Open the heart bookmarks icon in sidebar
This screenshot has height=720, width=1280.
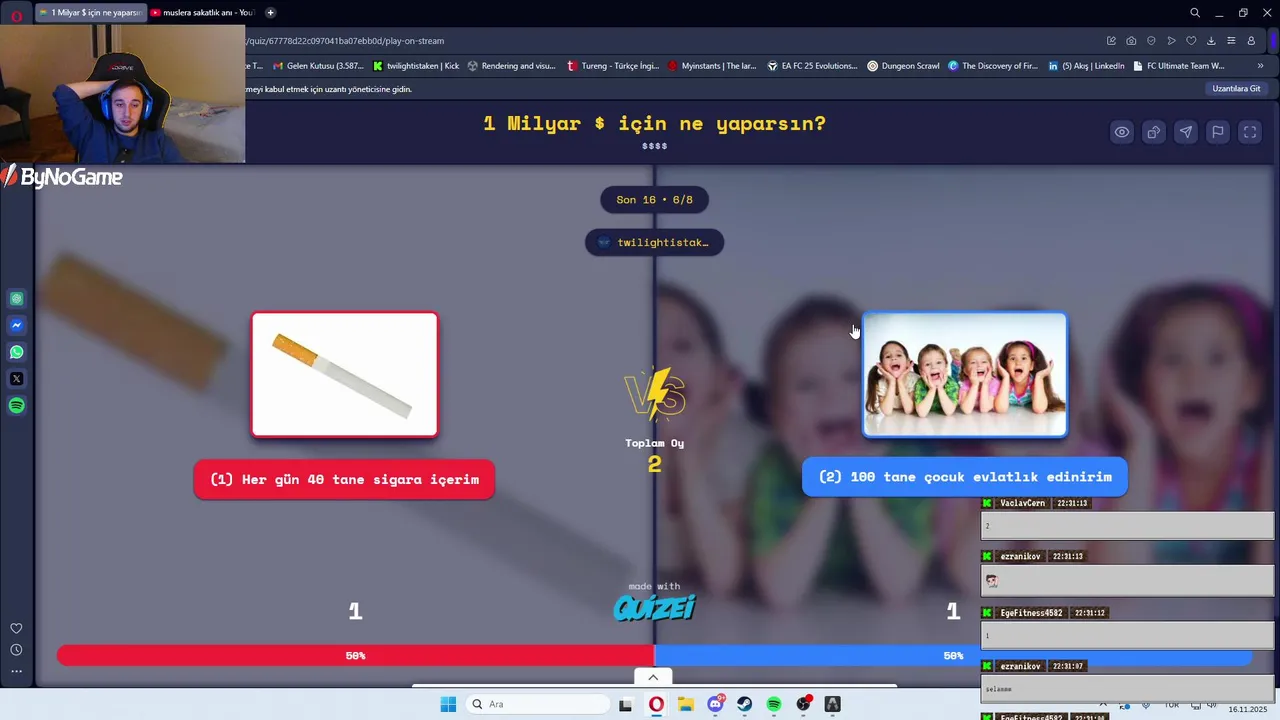[x=16, y=628]
